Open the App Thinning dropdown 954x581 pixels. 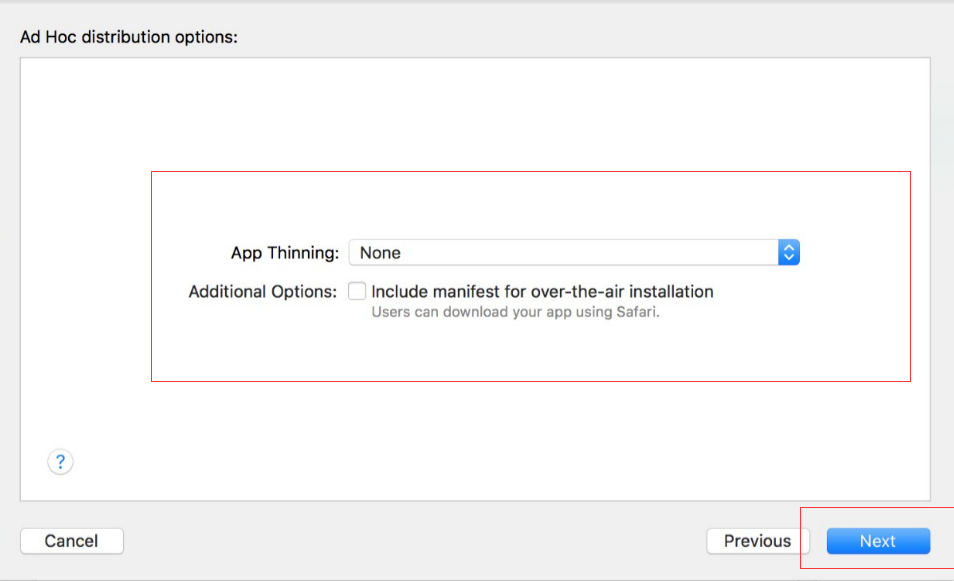[x=574, y=253]
